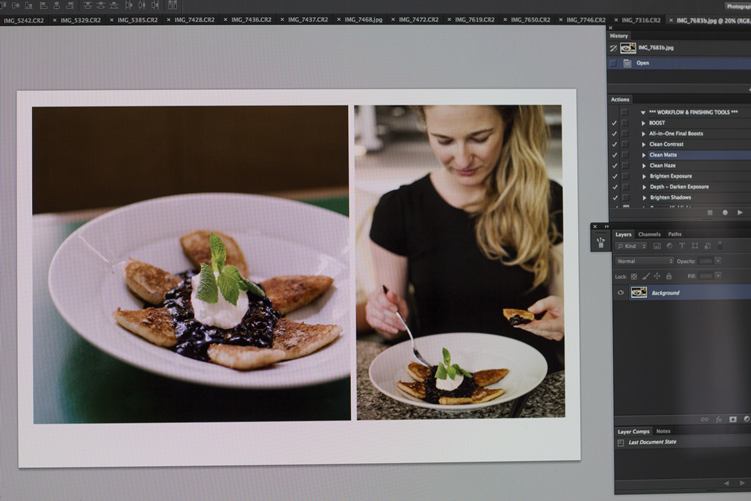Close the IMG_5329.CR2 document tab
The height and width of the screenshot is (501, 751).
[55, 21]
